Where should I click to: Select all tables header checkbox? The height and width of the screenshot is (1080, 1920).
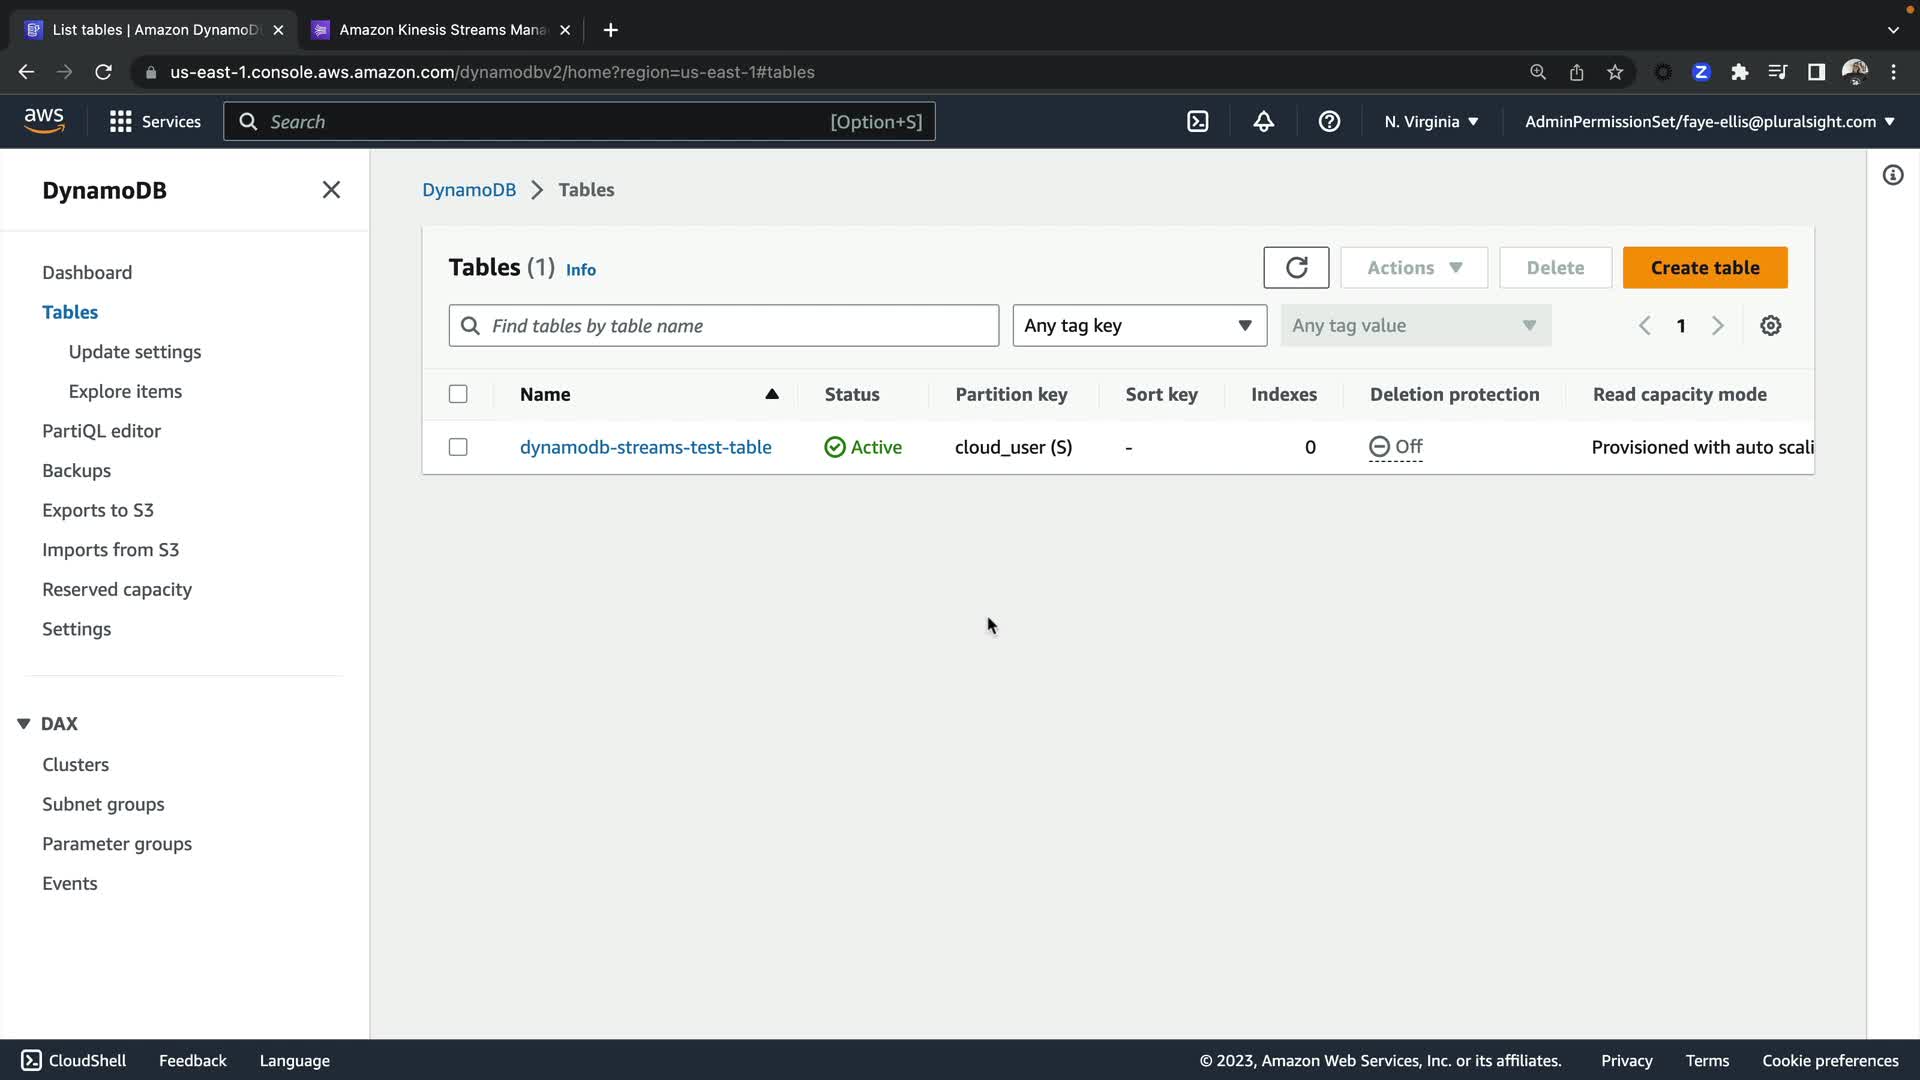pos(458,394)
